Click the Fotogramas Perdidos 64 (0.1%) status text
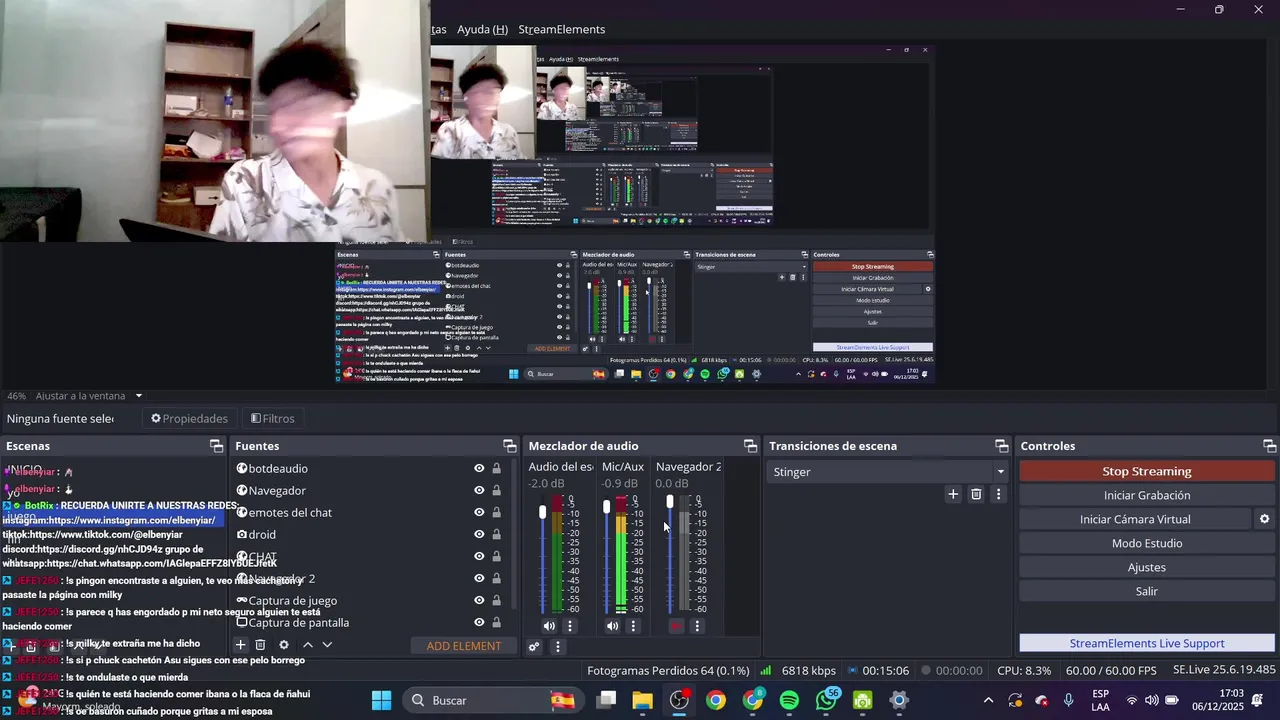 [668, 671]
